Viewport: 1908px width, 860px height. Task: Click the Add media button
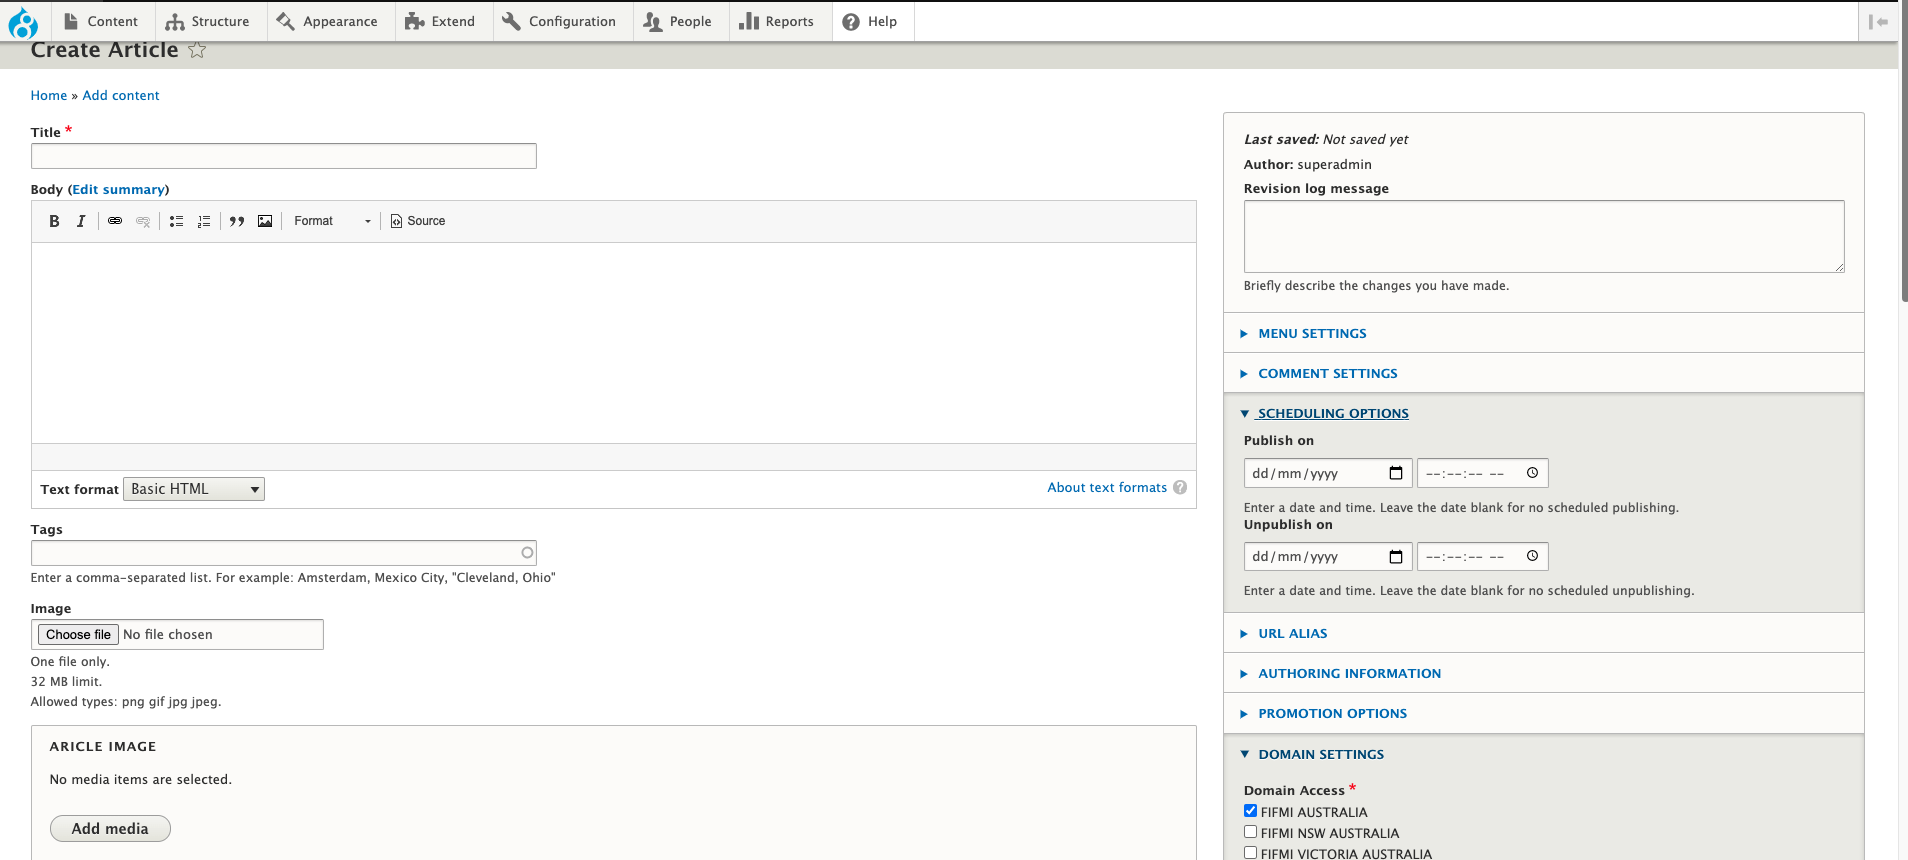point(110,829)
